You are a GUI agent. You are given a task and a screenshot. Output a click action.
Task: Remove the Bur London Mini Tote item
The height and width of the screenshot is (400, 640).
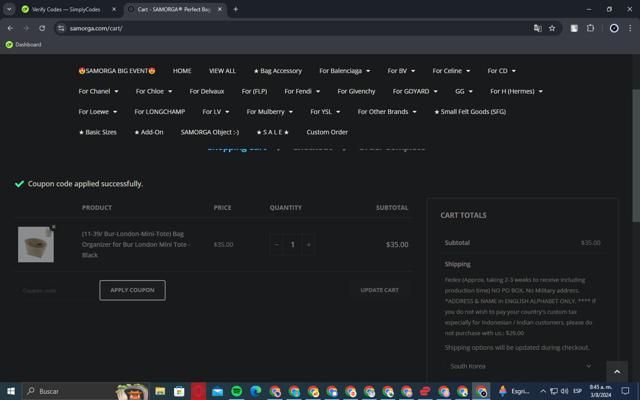pos(53,227)
